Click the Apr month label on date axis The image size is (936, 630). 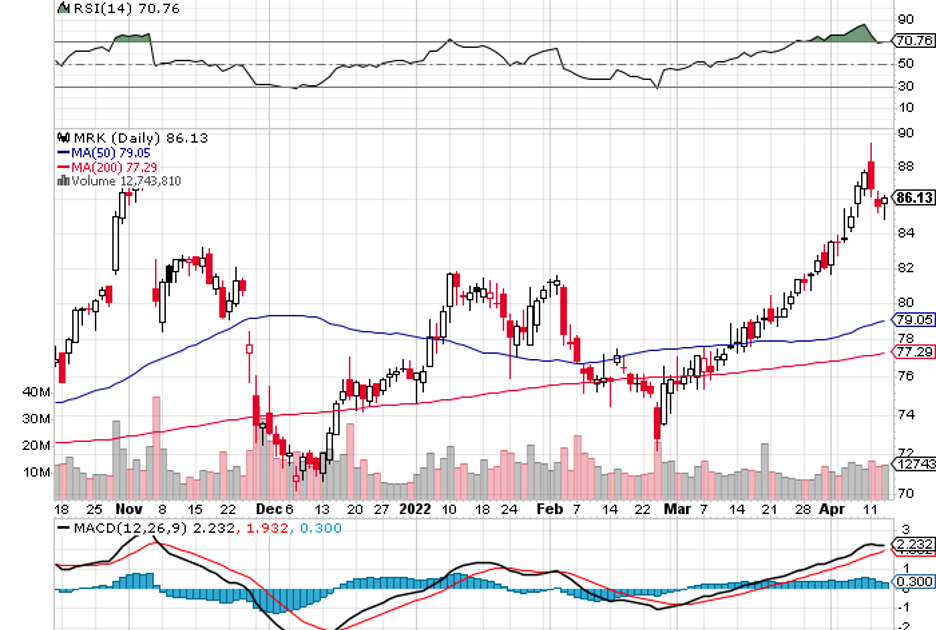[x=832, y=508]
